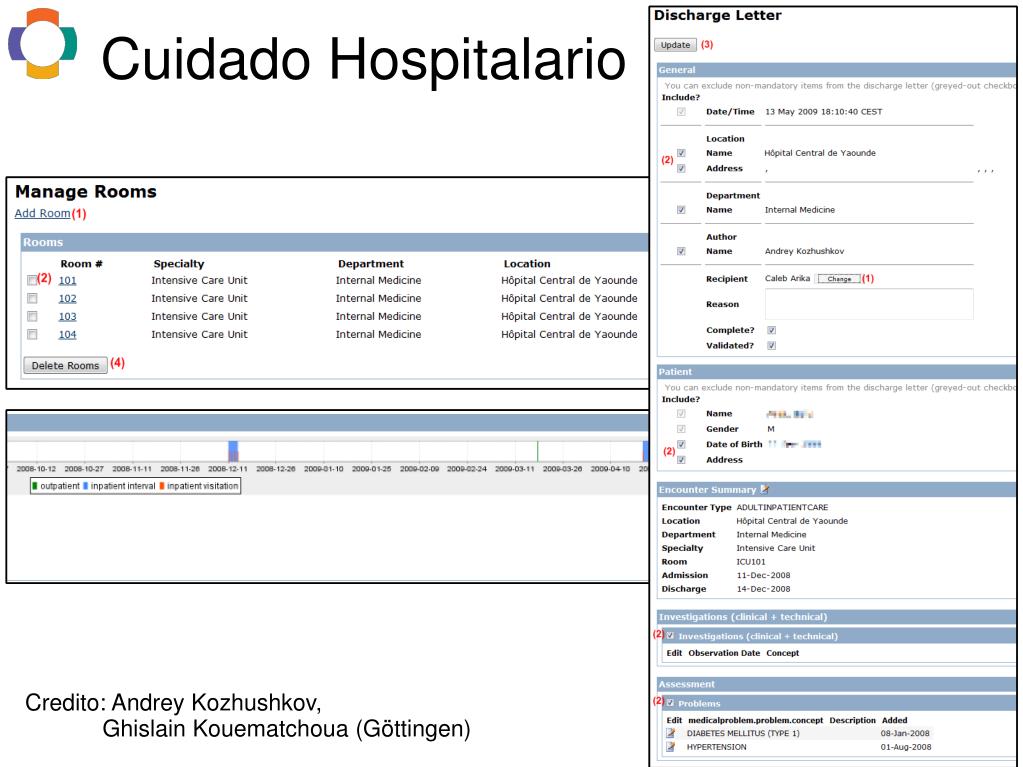Toggle include Department Name checkbox
The height and width of the screenshot is (767, 1023).
681,210
